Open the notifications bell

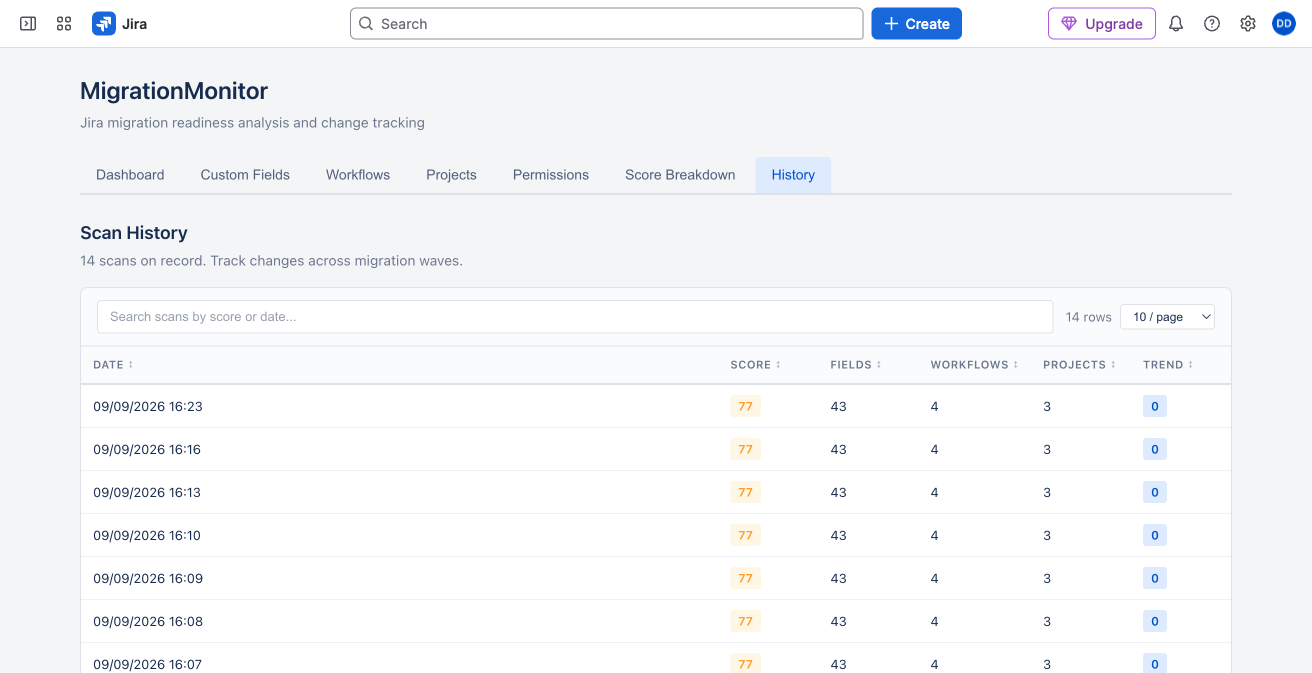point(1176,24)
